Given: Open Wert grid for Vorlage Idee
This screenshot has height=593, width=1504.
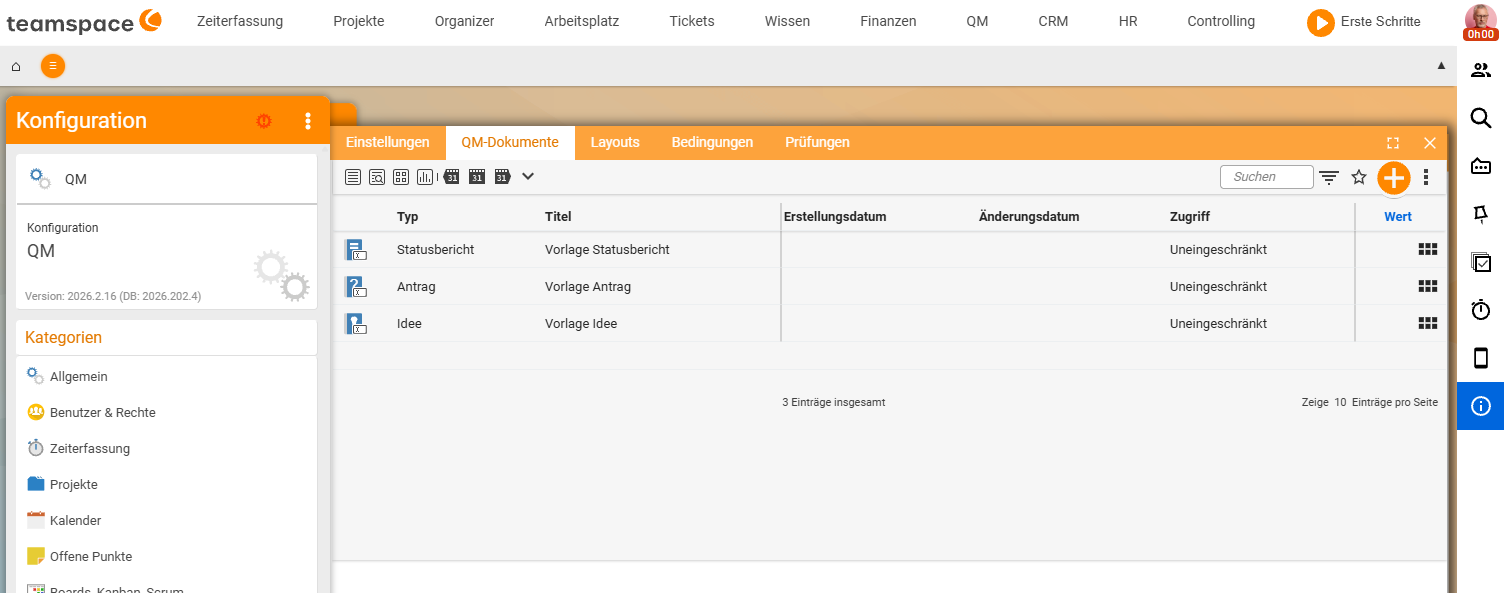Looking at the screenshot, I should pos(1428,323).
